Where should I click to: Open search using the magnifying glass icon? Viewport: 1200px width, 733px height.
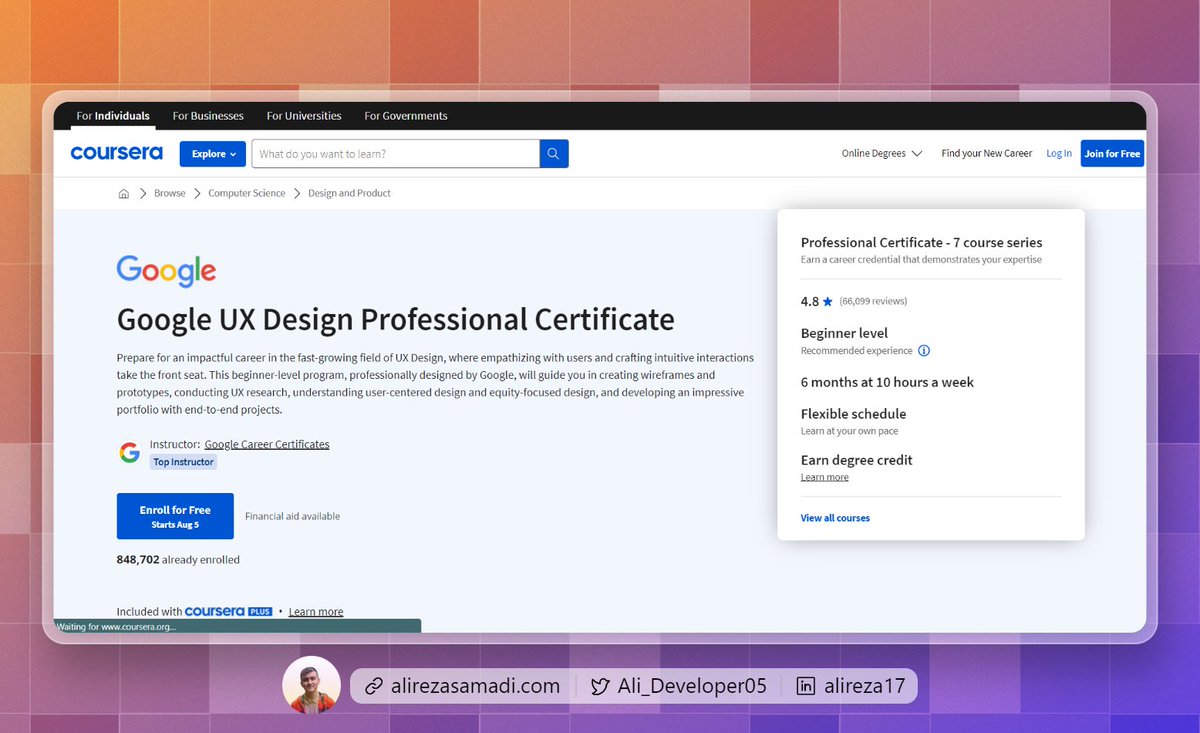(553, 153)
